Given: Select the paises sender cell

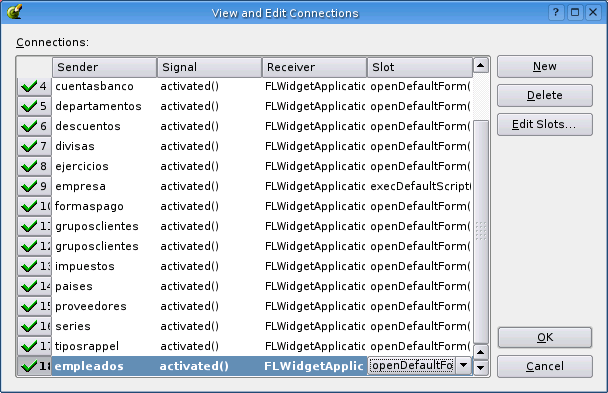Looking at the screenshot, I should 105,286.
